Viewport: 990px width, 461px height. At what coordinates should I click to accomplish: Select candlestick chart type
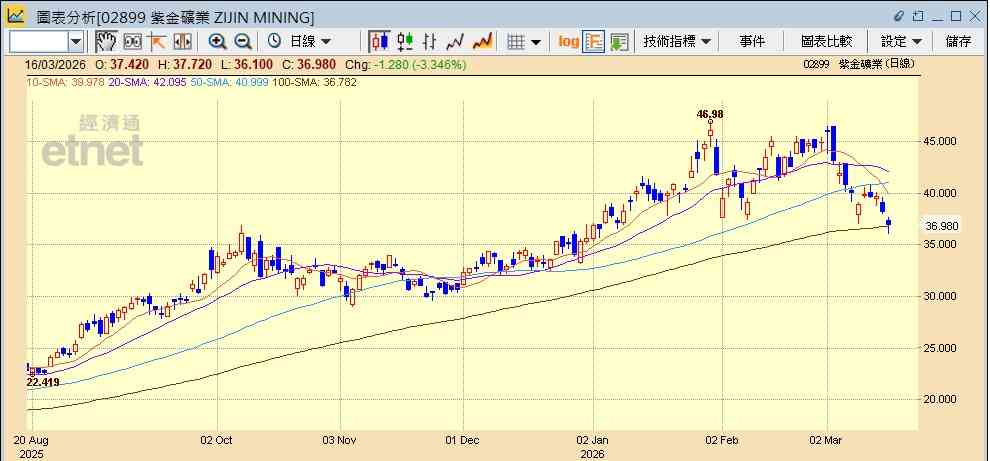[x=379, y=42]
